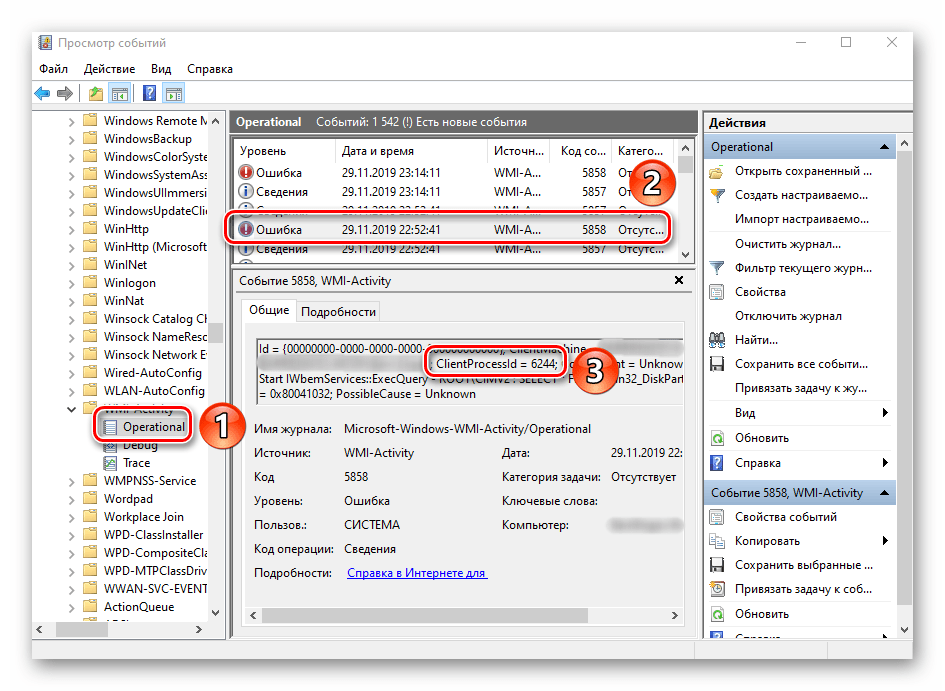Click the error icon in 23:14:11 Ошибка row
The height and width of the screenshot is (691, 945).
[x=246, y=172]
